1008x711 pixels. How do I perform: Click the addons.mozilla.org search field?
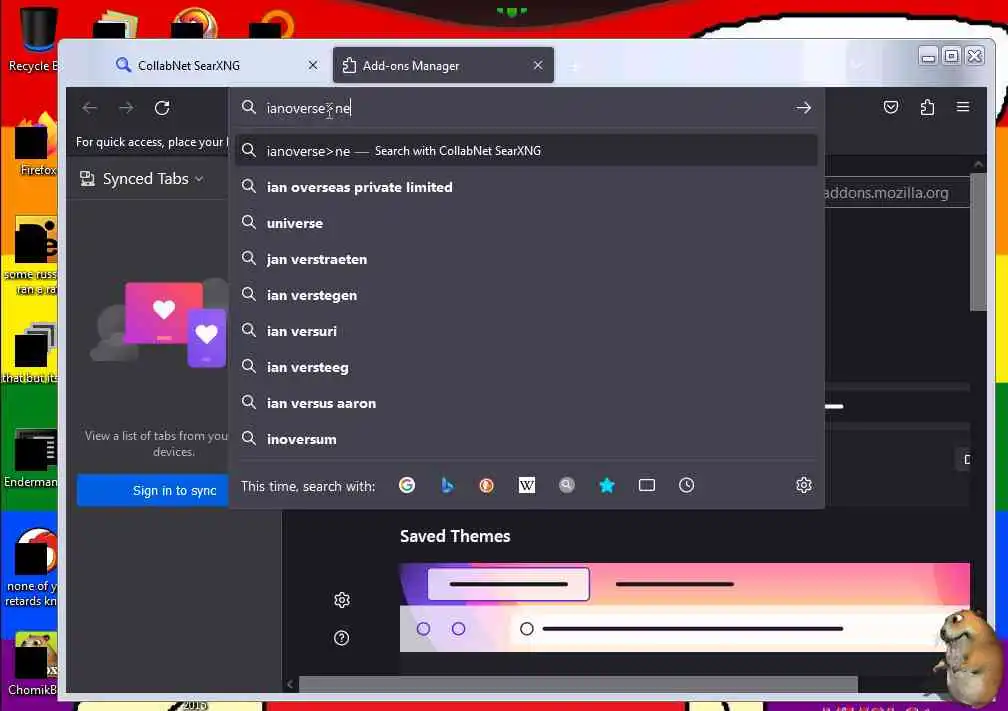[896, 193]
